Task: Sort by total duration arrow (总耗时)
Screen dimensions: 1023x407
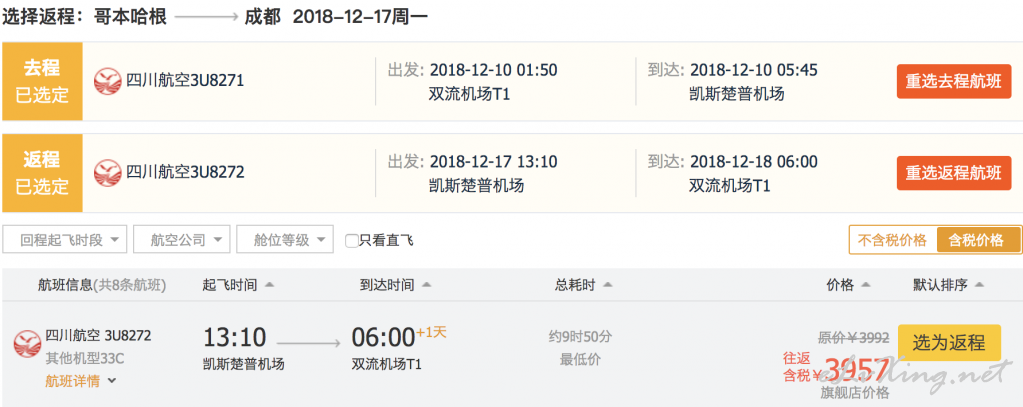Action: 607,285
